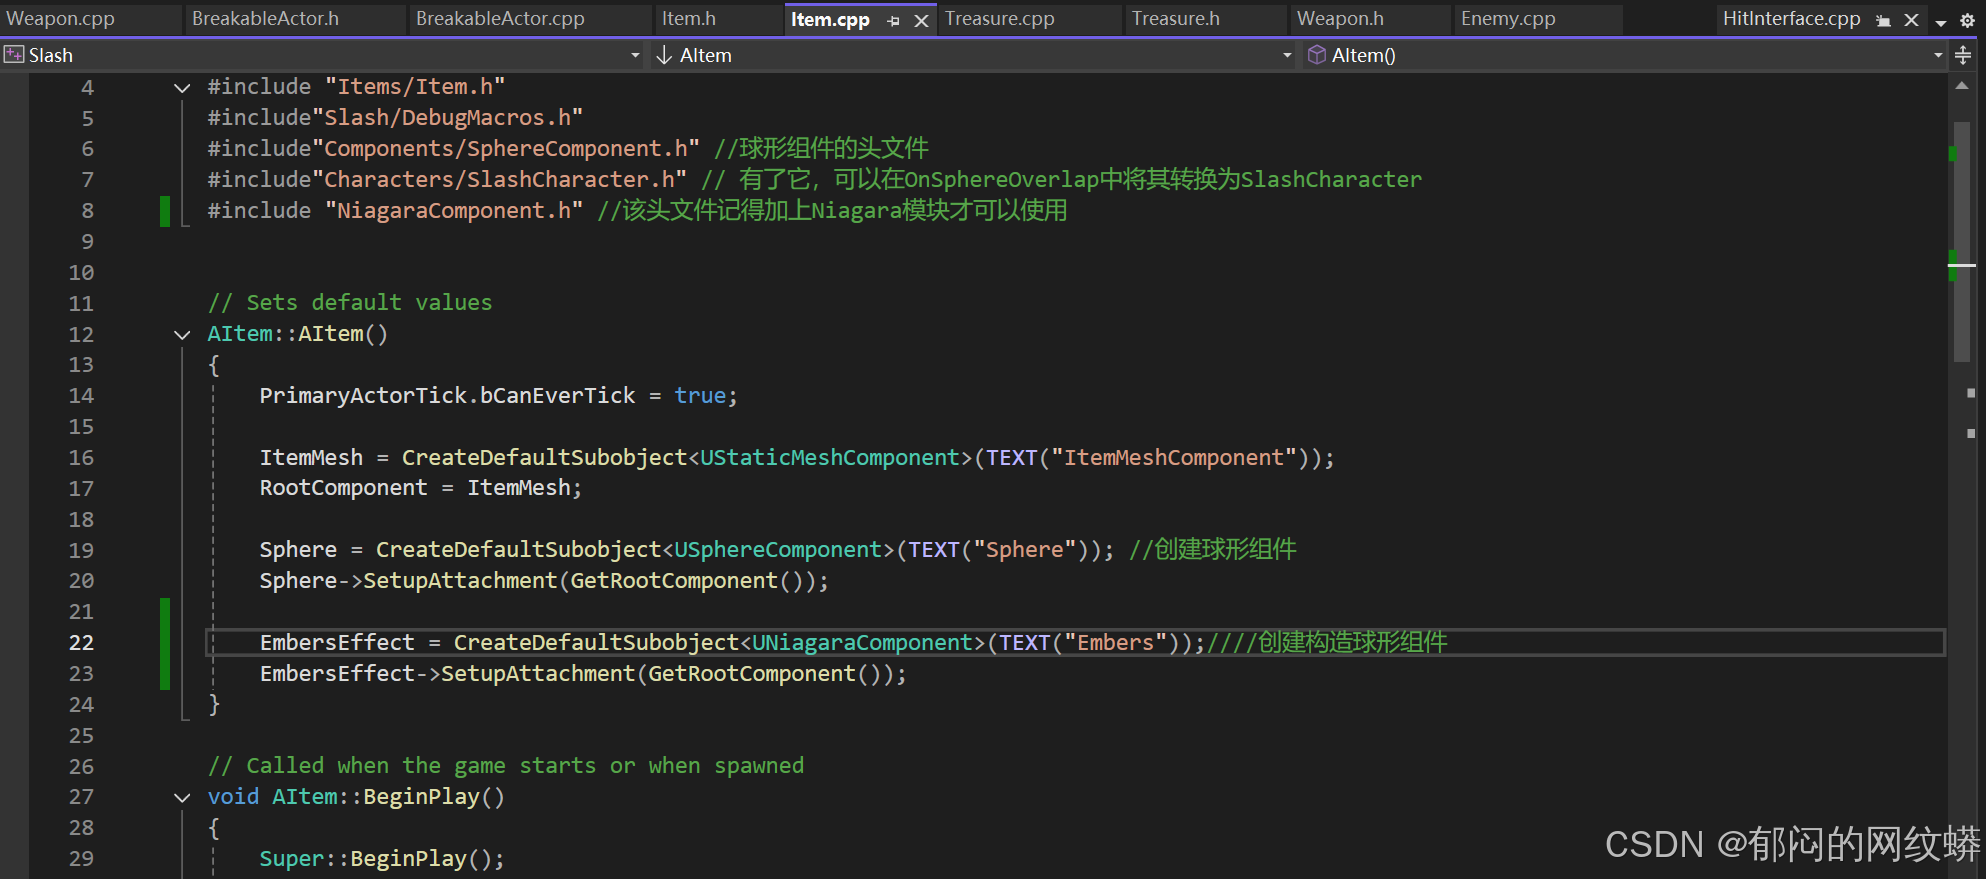The height and width of the screenshot is (879, 1986).
Task: Click the bCanEverTick true keyword
Action: click(x=700, y=396)
